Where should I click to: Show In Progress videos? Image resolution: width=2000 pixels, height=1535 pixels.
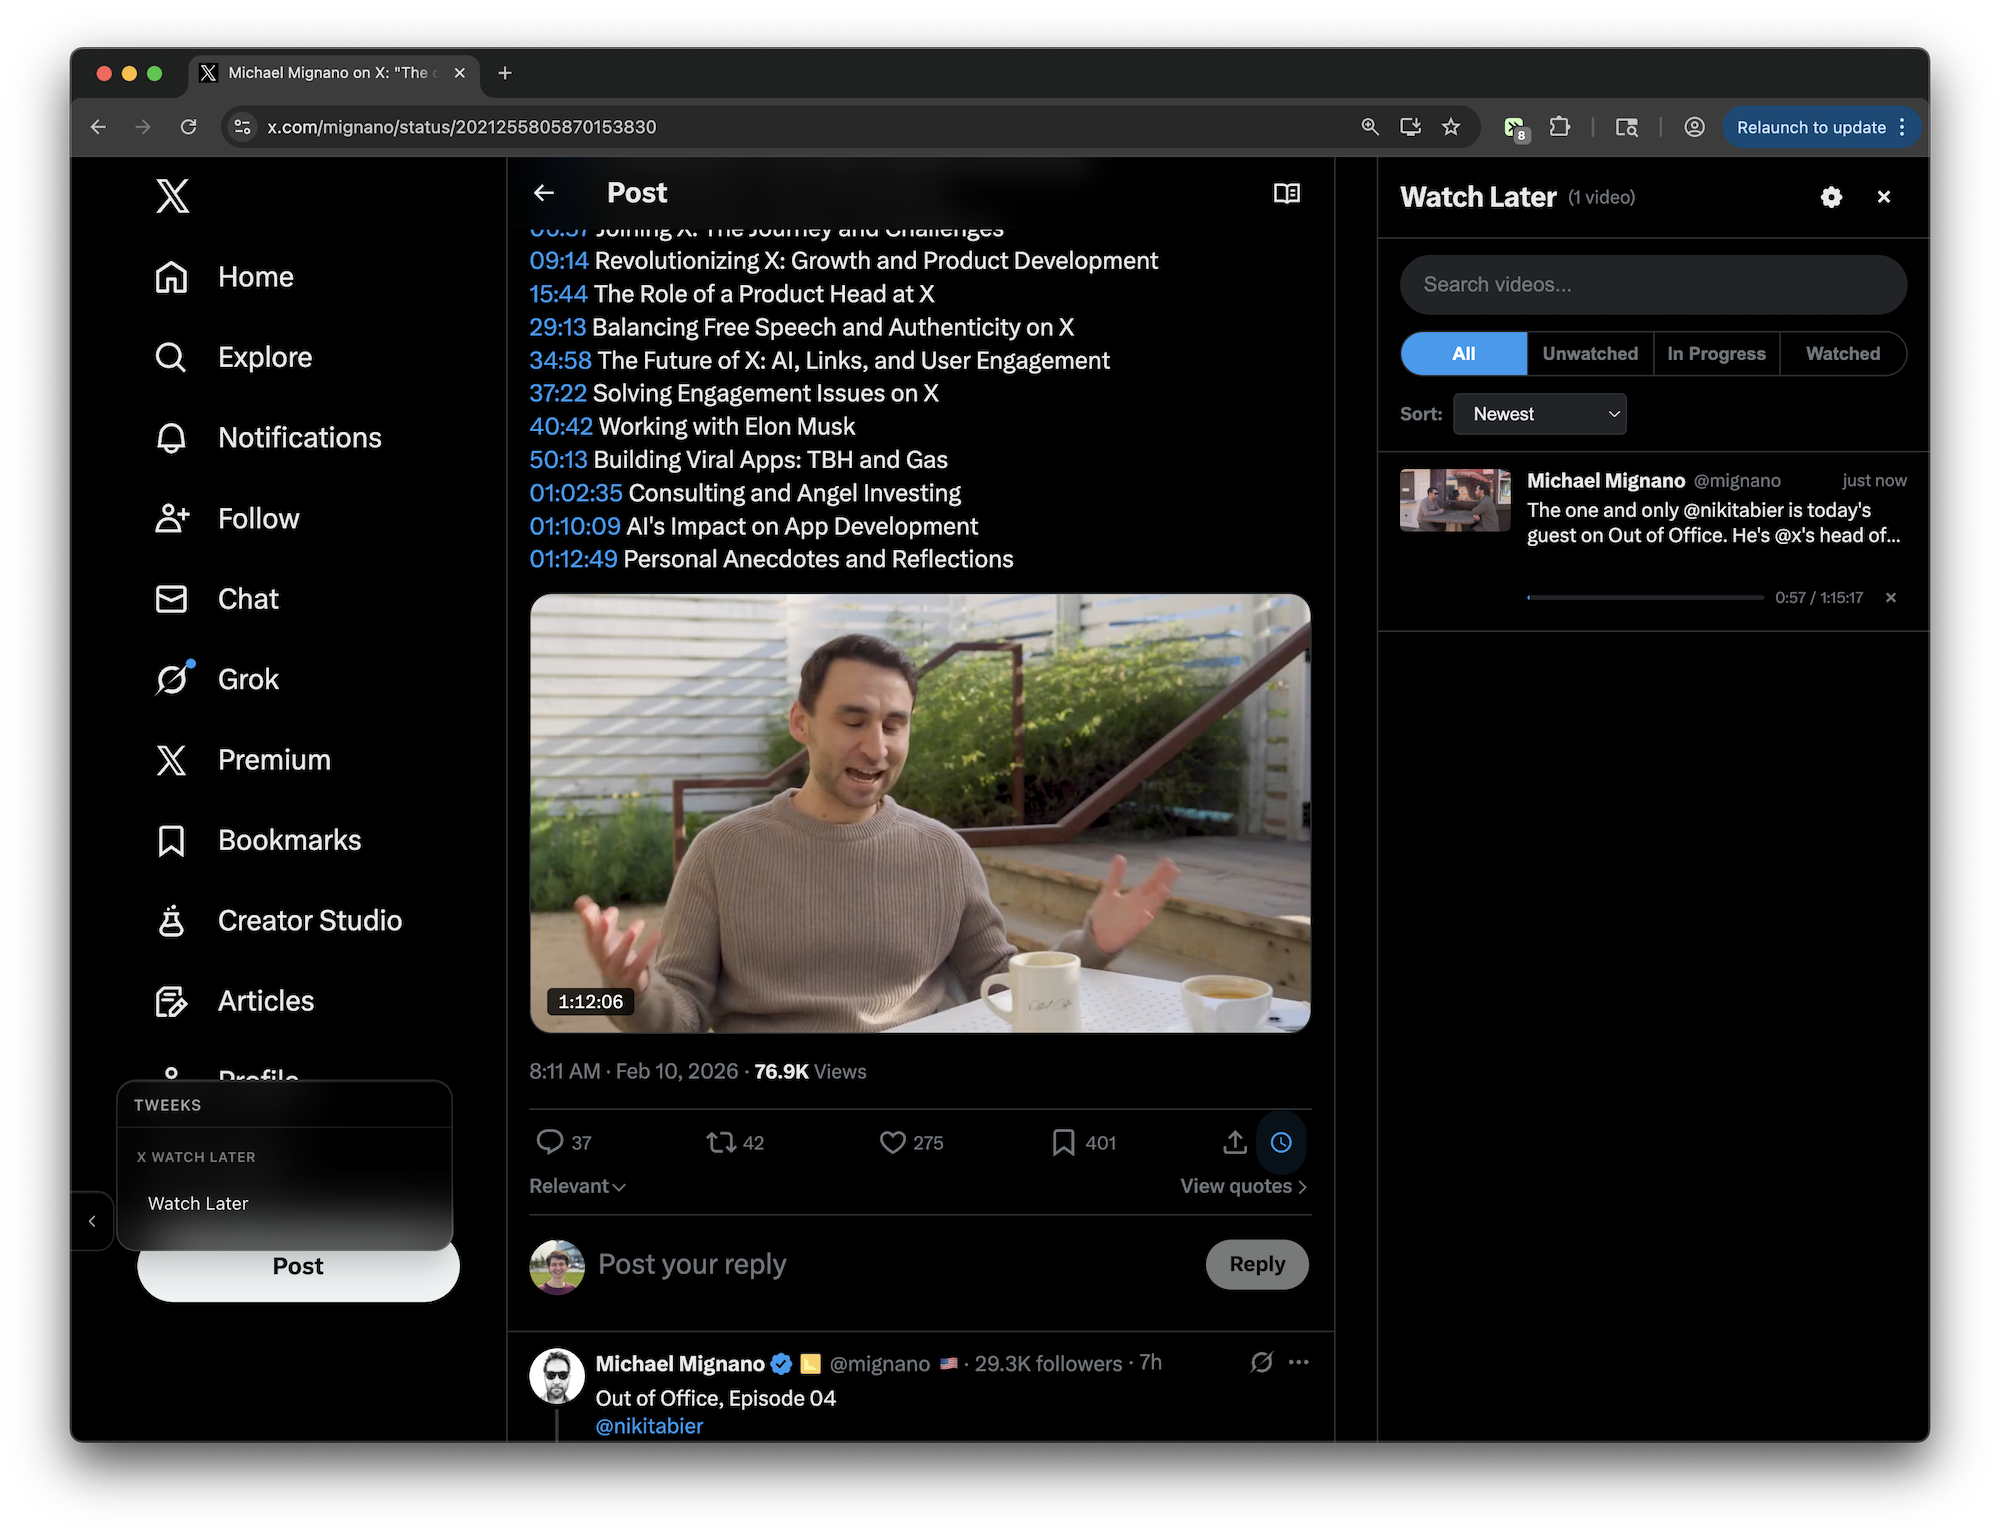click(1716, 354)
